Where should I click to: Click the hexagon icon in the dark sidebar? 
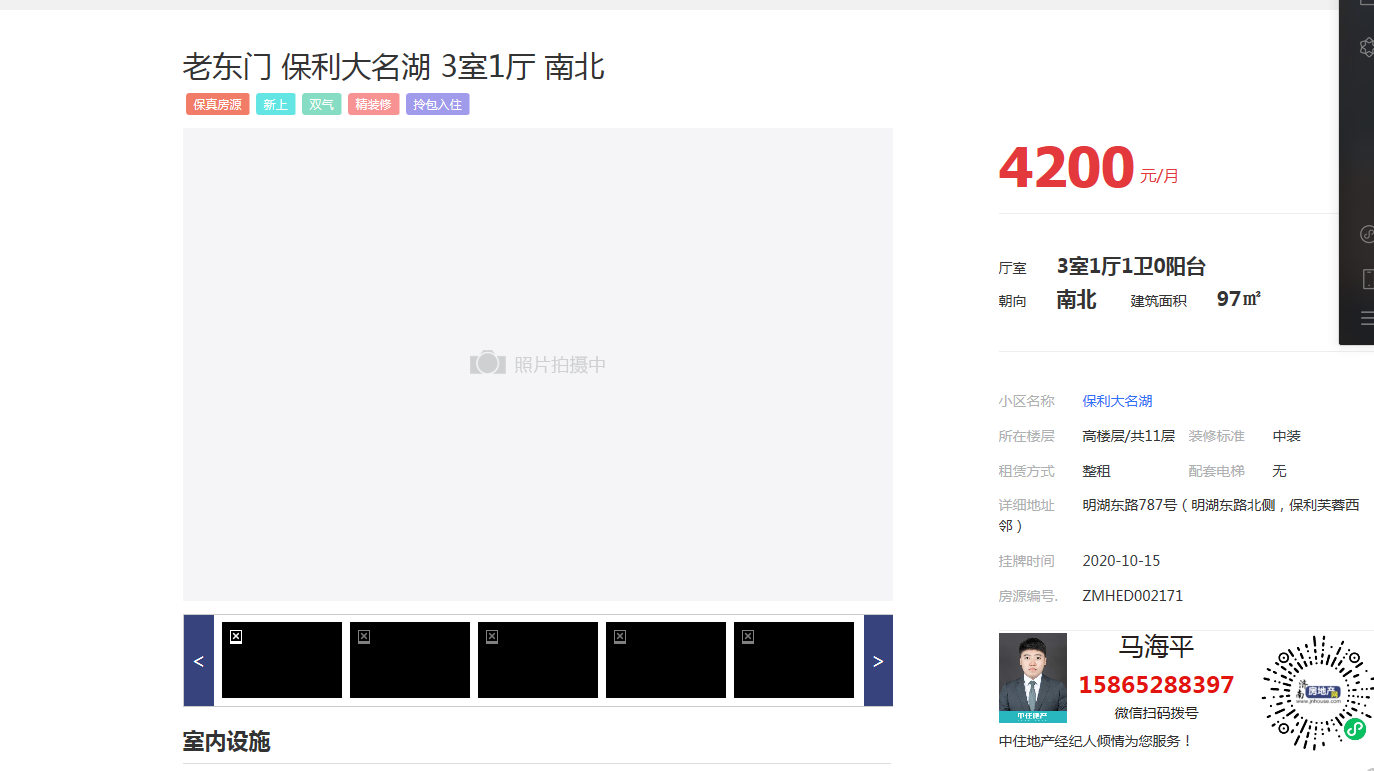click(x=1367, y=47)
